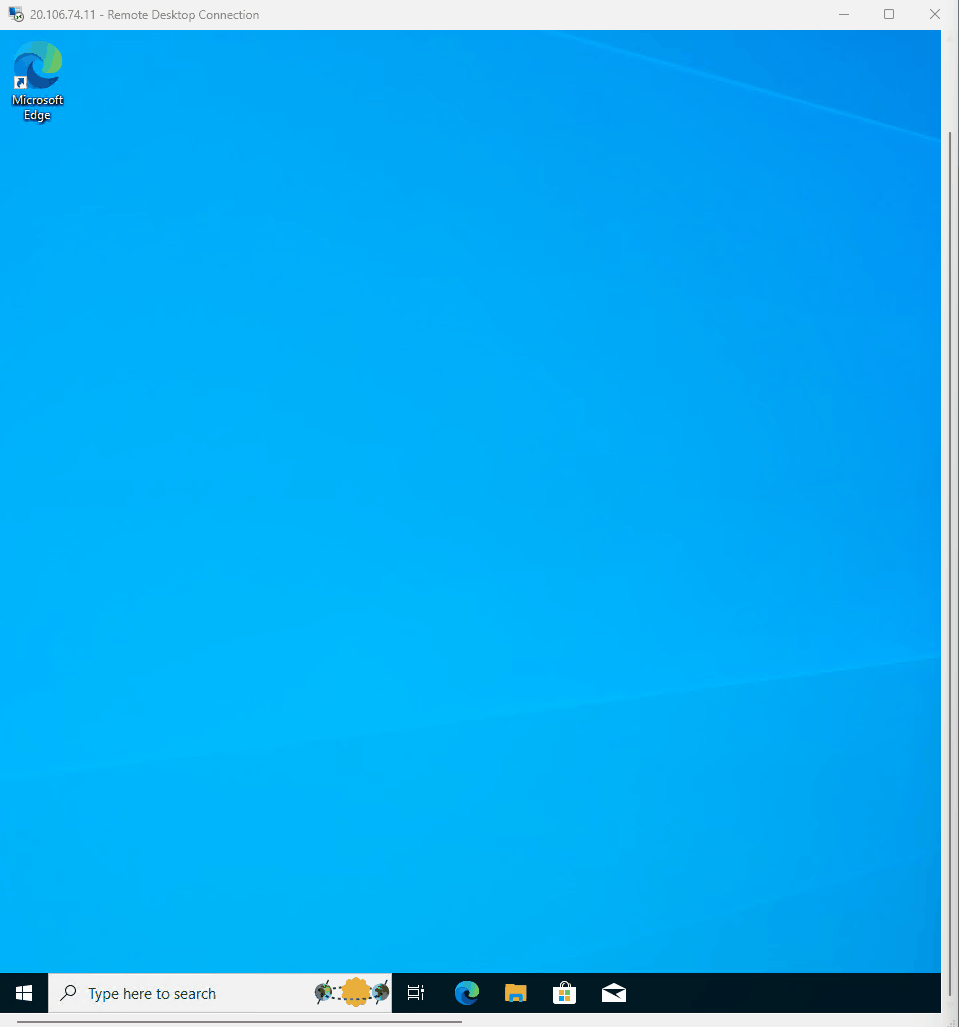This screenshot has width=959, height=1027.
Task: Minimize the Remote Desktop Connection window
Action: point(844,14)
